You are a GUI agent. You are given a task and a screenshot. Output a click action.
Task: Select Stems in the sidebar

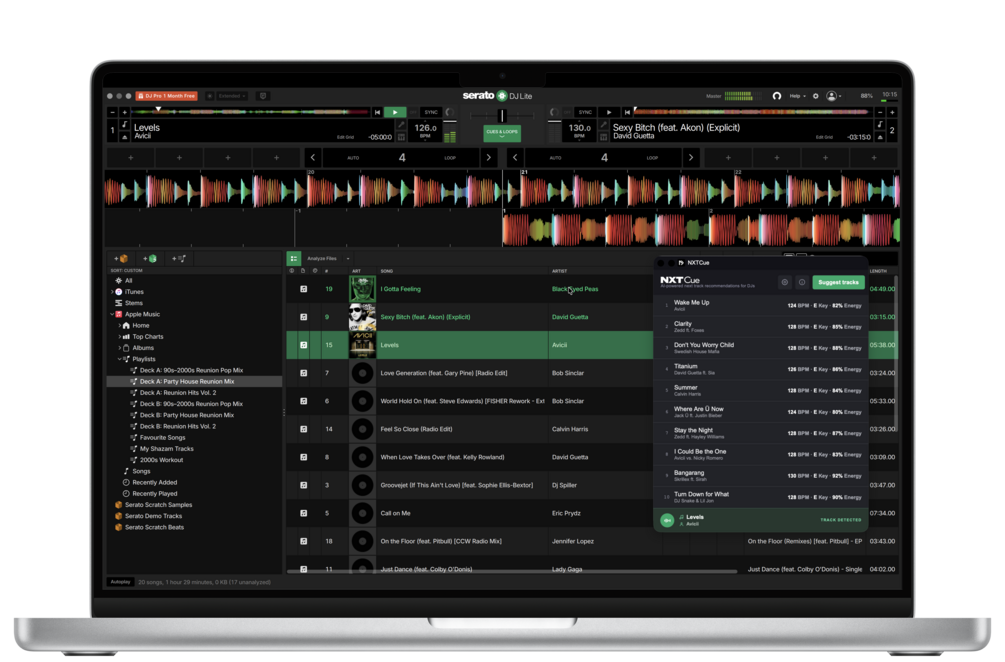click(133, 303)
